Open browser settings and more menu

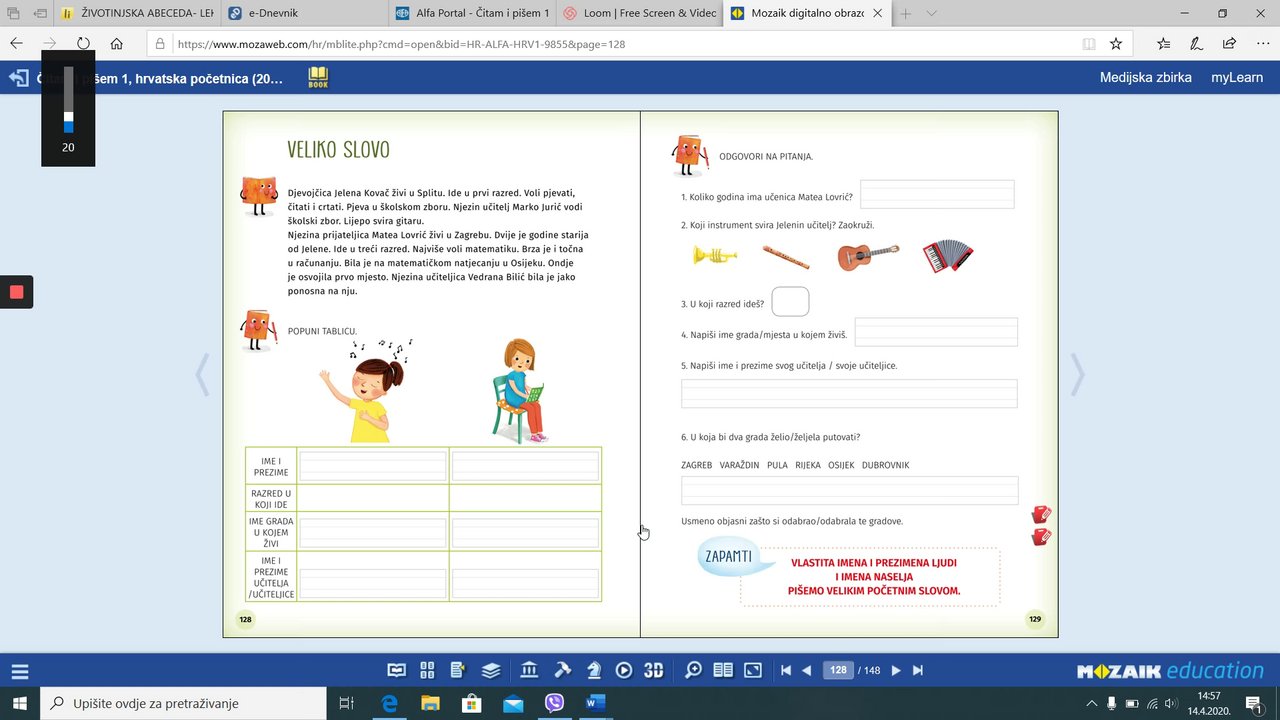tap(1261, 44)
